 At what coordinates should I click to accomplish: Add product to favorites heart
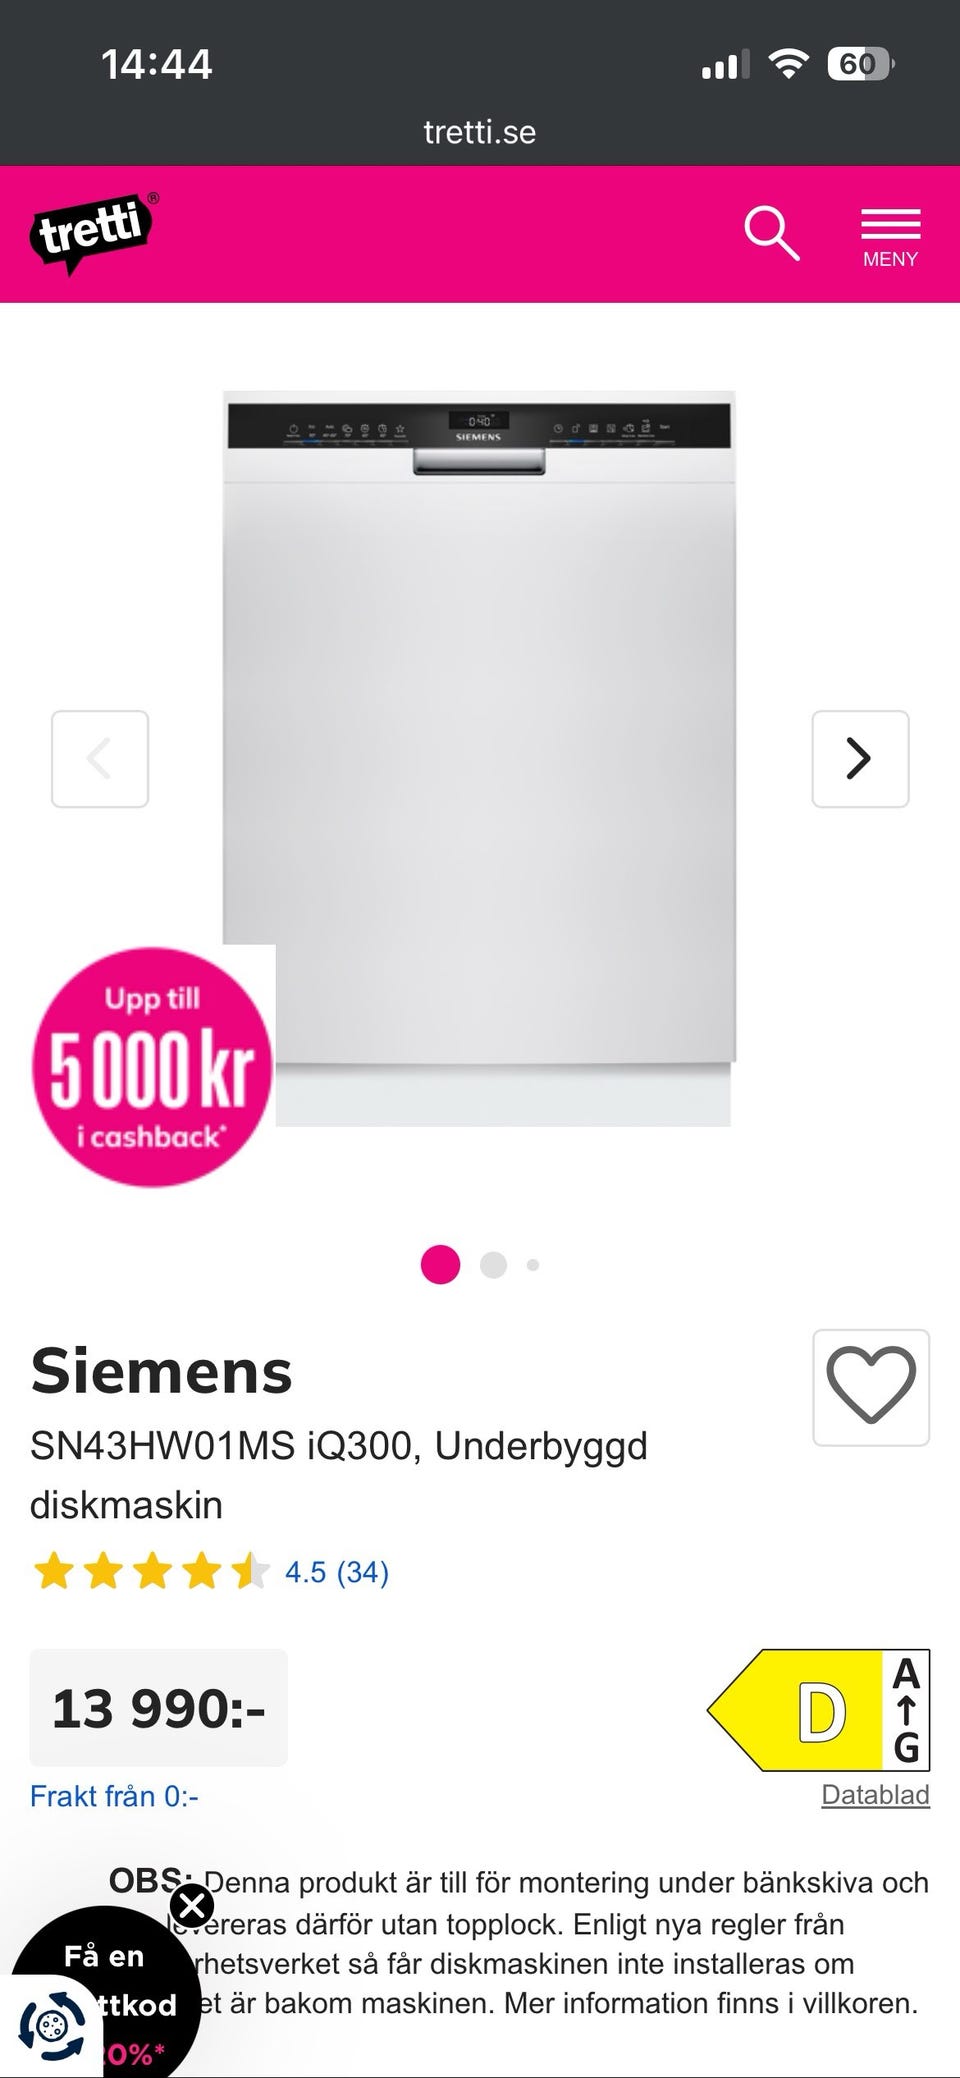[871, 1387]
